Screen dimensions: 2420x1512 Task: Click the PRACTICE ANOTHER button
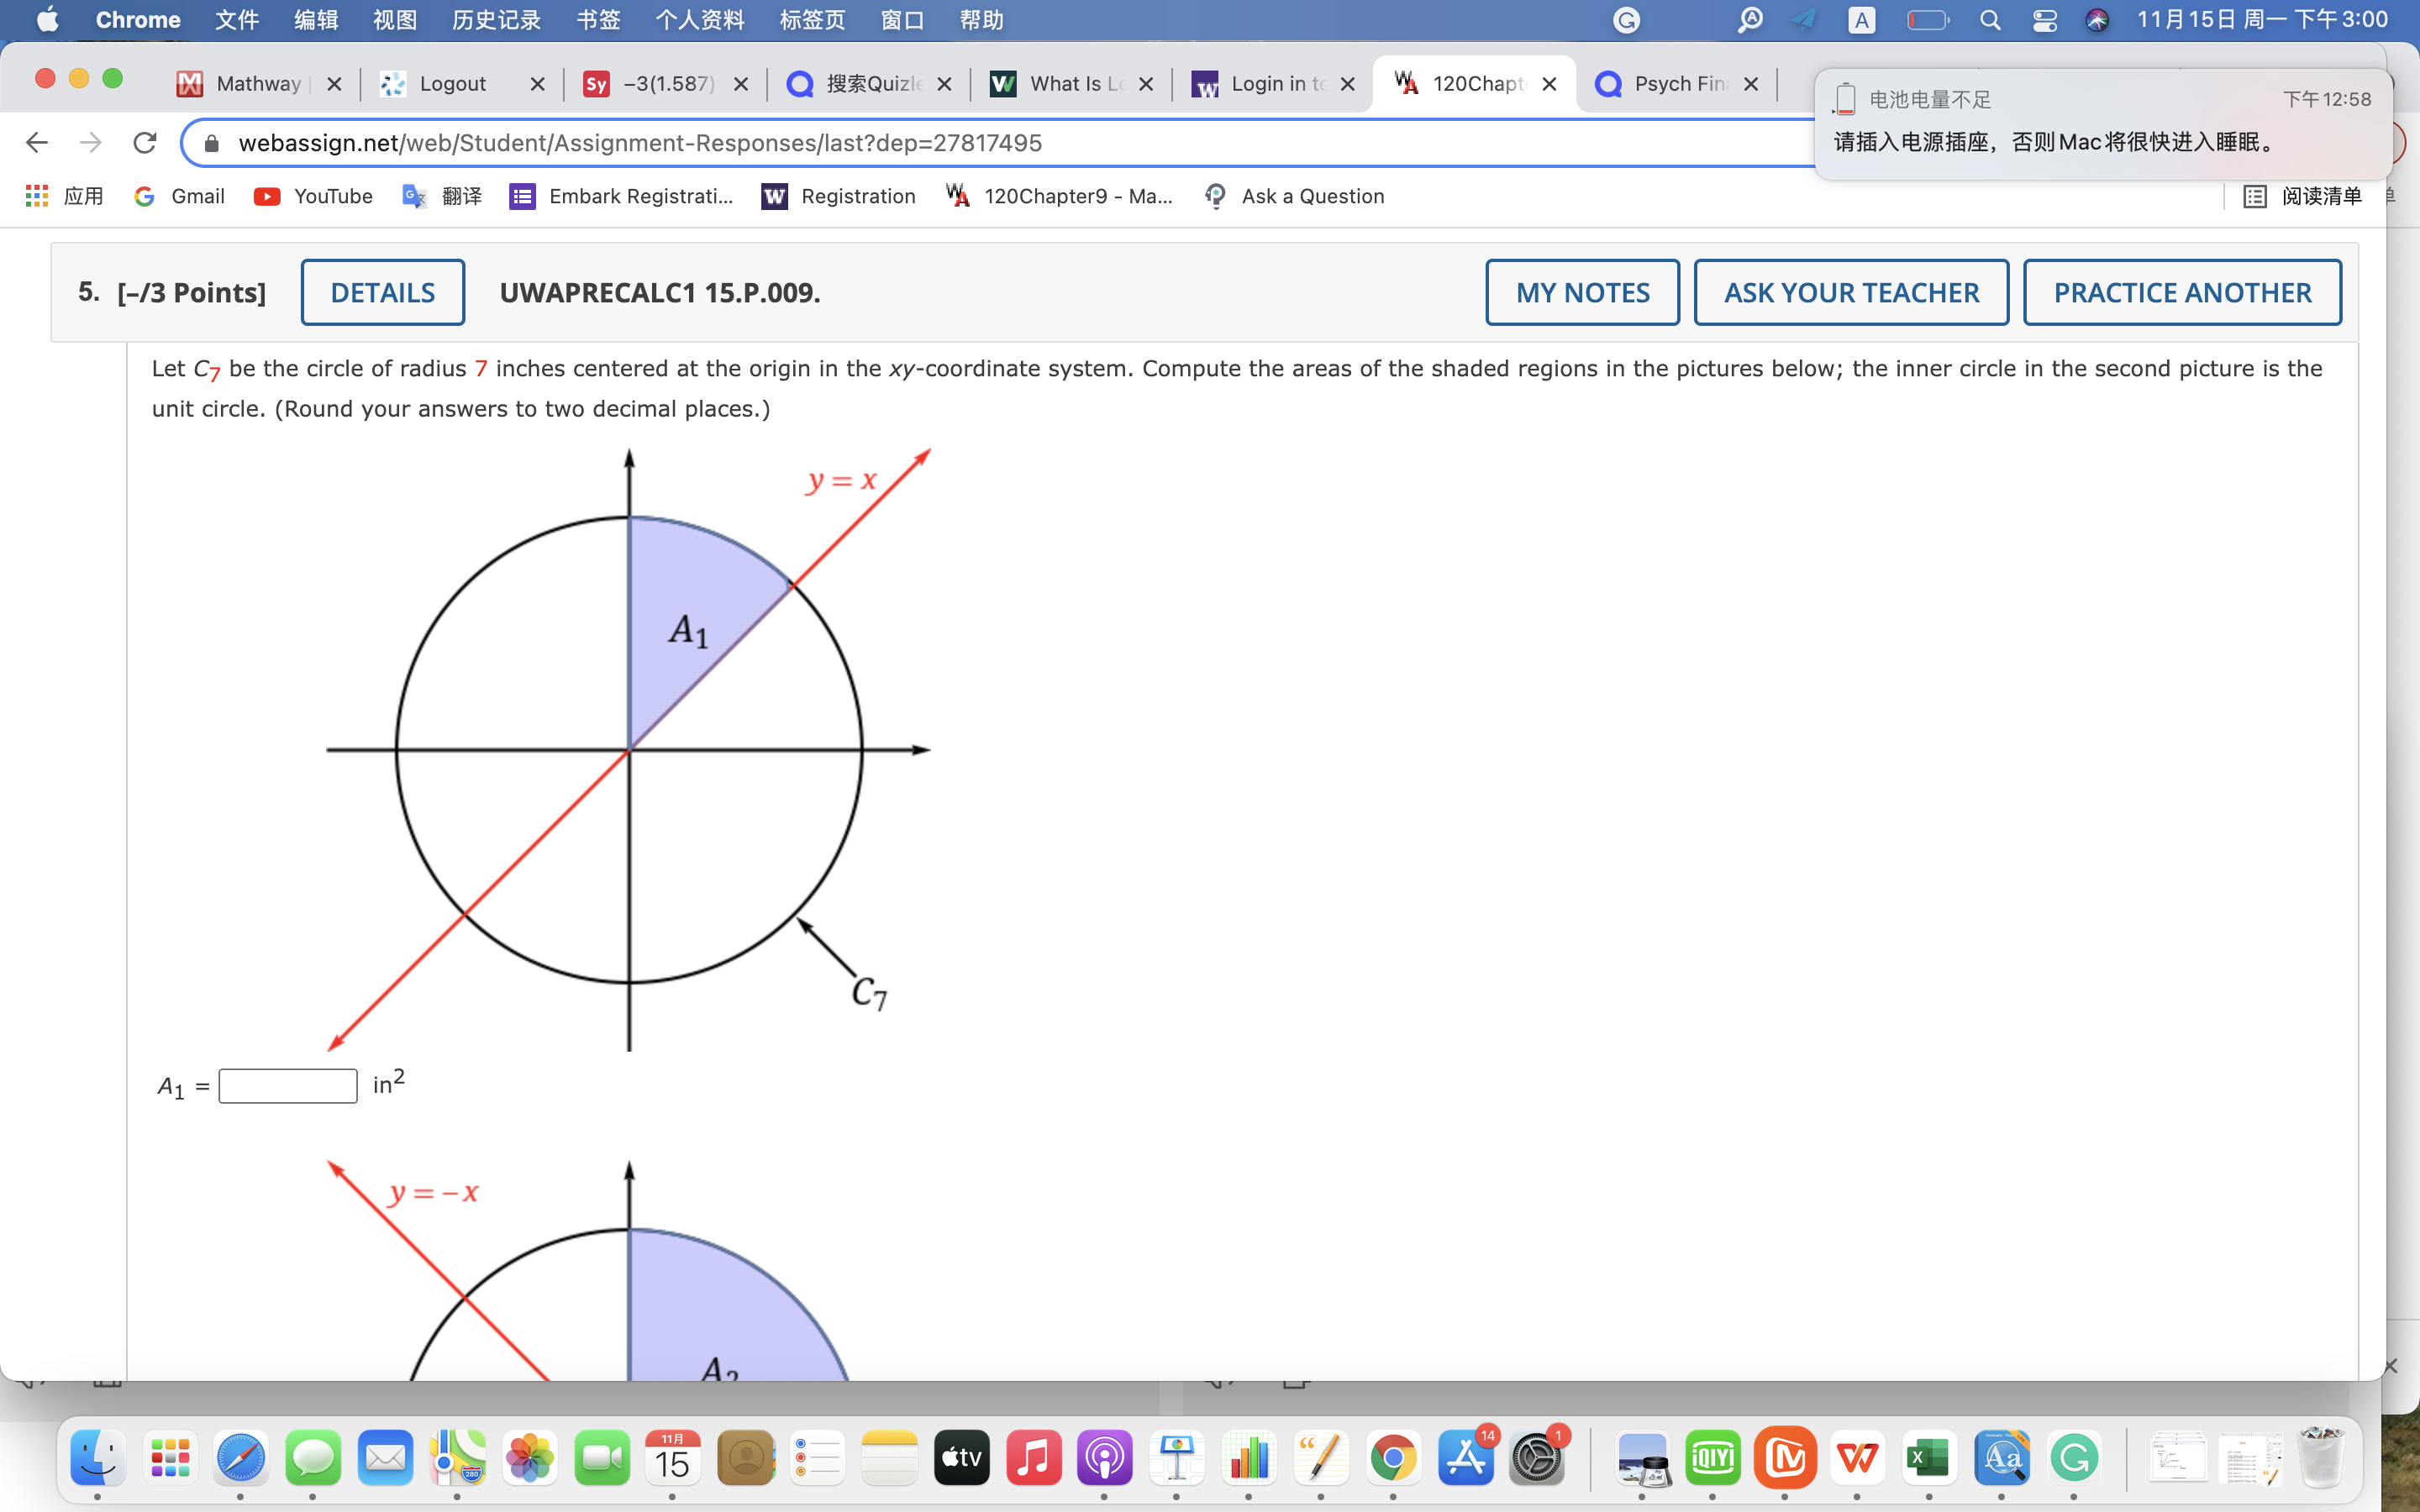click(2182, 292)
